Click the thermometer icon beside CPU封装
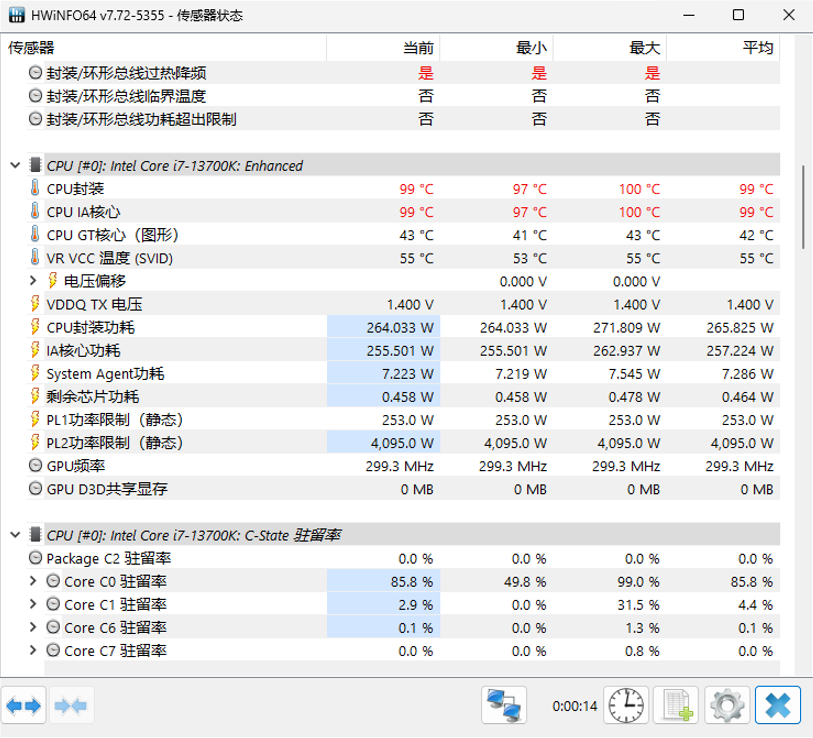The width and height of the screenshot is (813, 738). [36, 189]
